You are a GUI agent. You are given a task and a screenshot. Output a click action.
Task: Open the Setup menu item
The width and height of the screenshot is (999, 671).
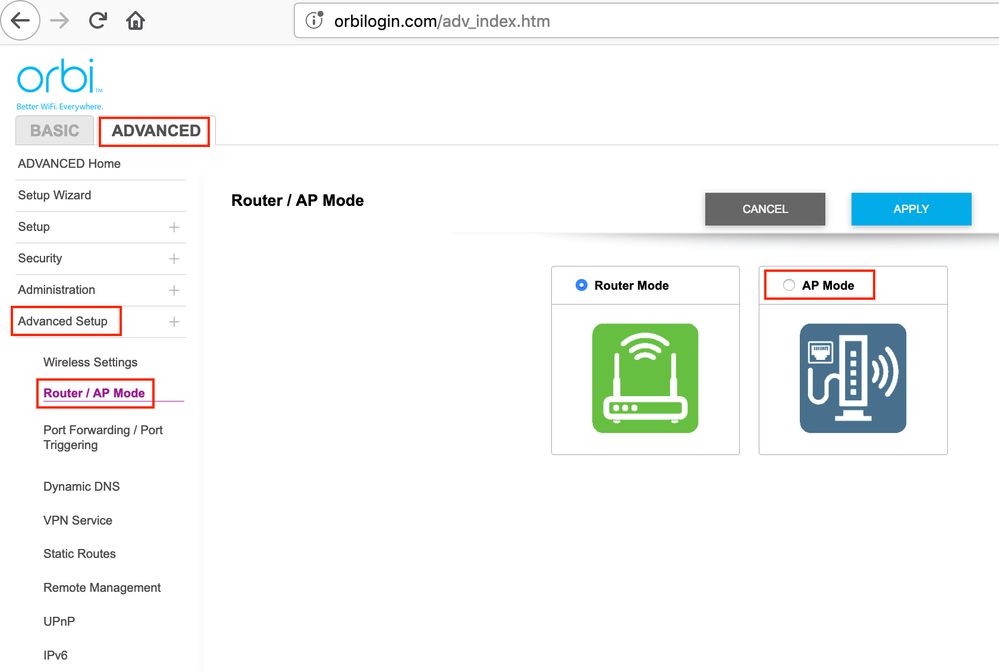[x=34, y=227]
